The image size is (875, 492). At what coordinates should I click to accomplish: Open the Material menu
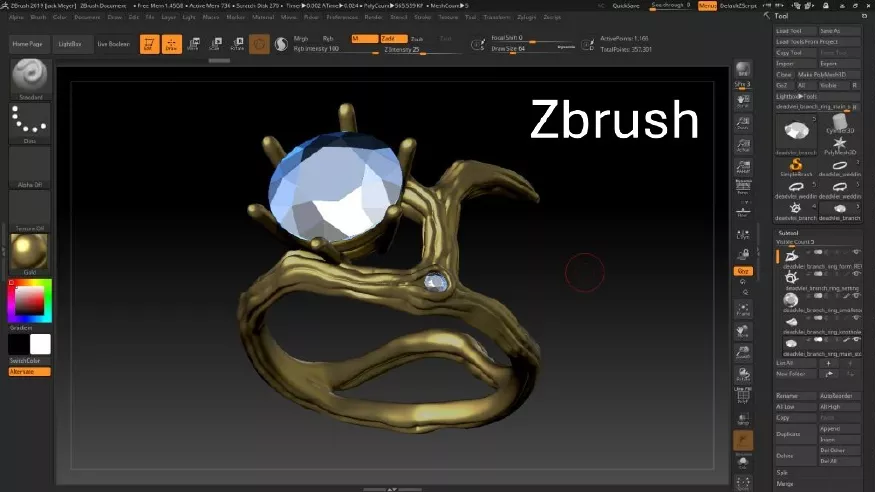[x=263, y=17]
